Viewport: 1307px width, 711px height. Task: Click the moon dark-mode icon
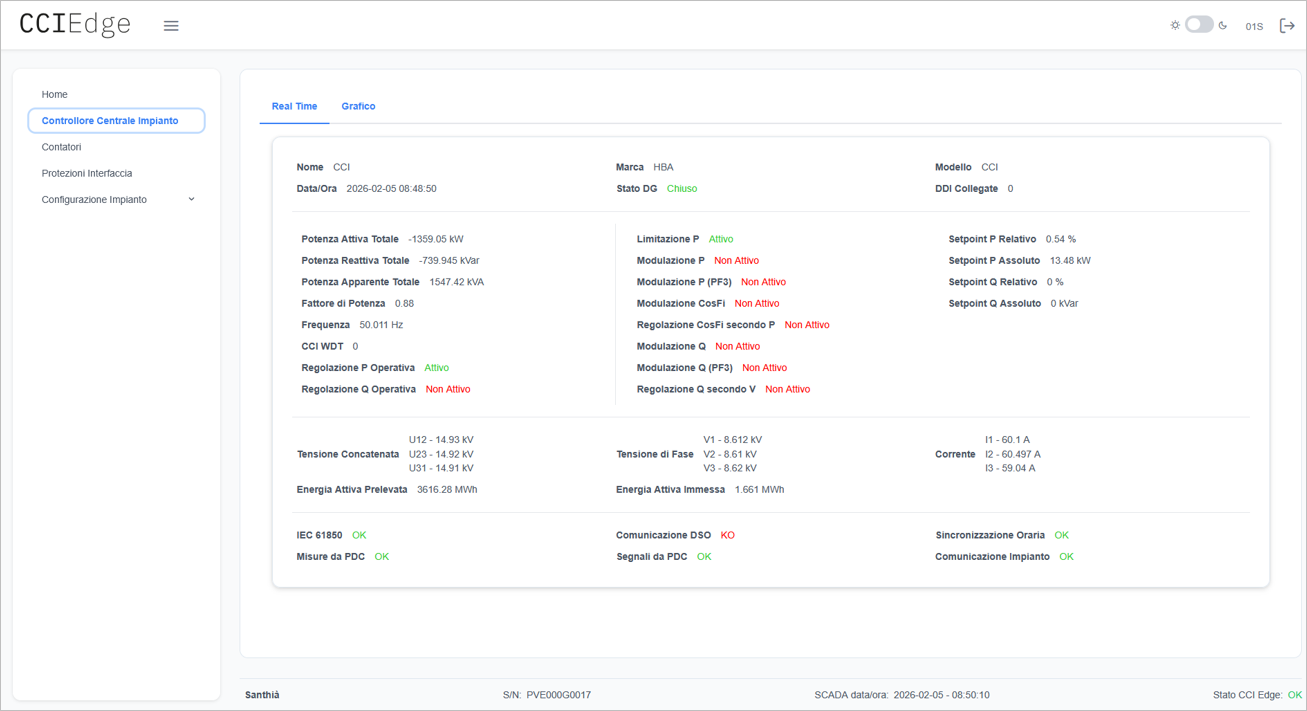1223,26
